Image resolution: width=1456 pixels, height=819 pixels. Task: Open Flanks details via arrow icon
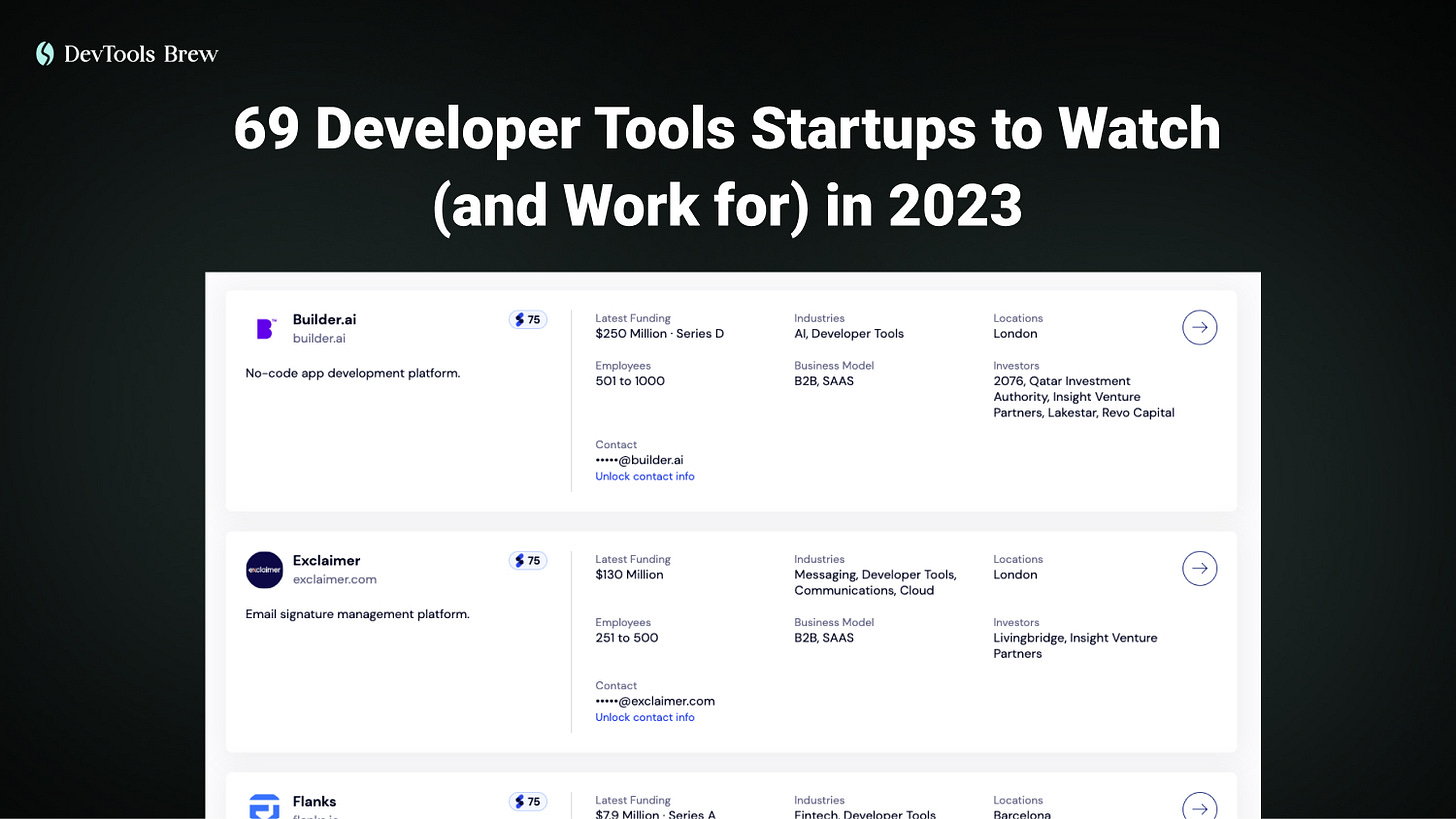(1200, 805)
